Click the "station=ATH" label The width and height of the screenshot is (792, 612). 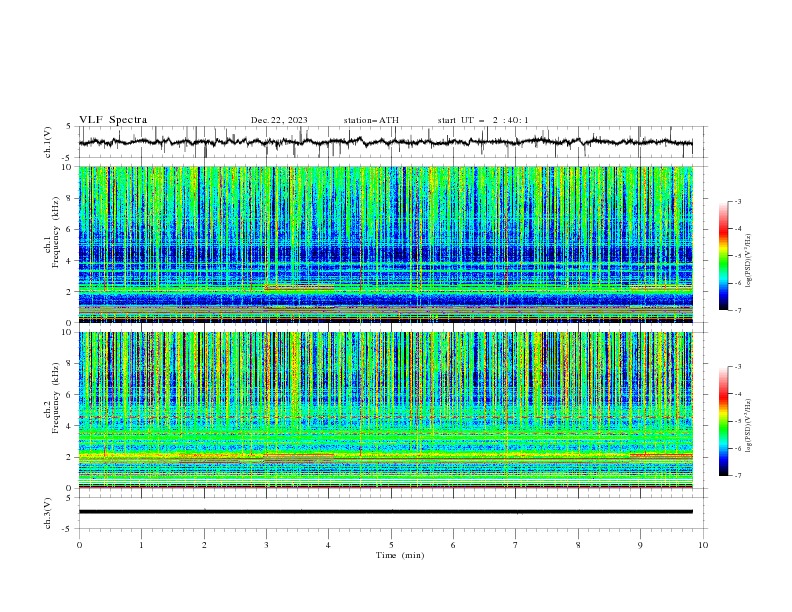(371, 120)
